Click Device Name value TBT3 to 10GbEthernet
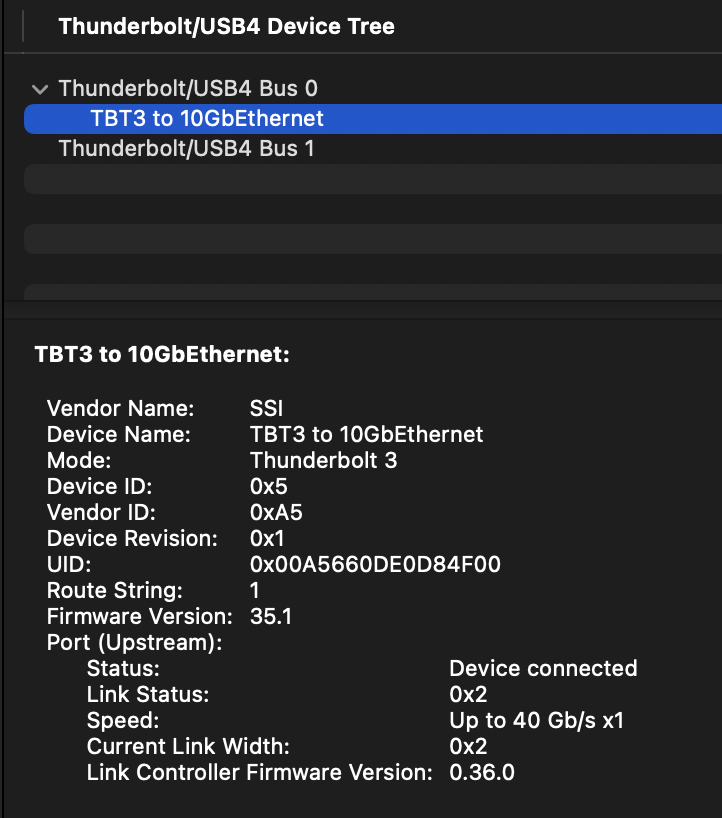 pos(366,435)
